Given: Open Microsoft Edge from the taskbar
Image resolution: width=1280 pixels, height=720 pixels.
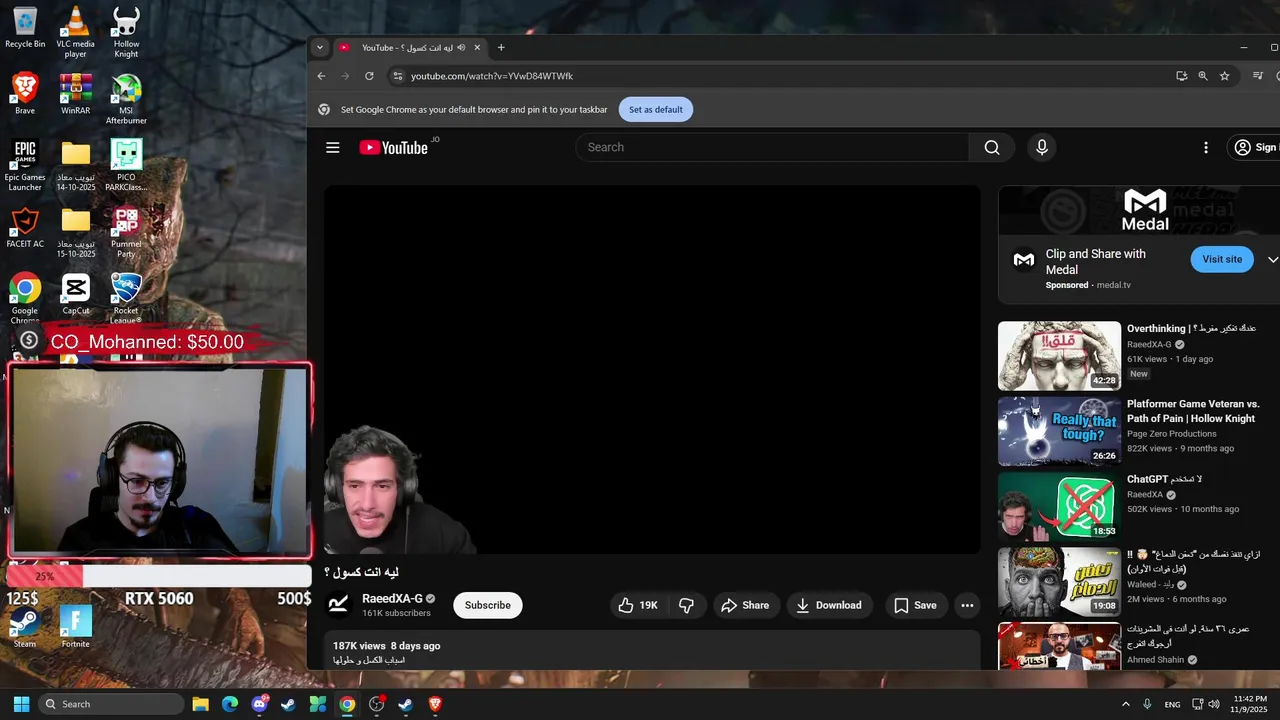Looking at the screenshot, I should [x=229, y=704].
